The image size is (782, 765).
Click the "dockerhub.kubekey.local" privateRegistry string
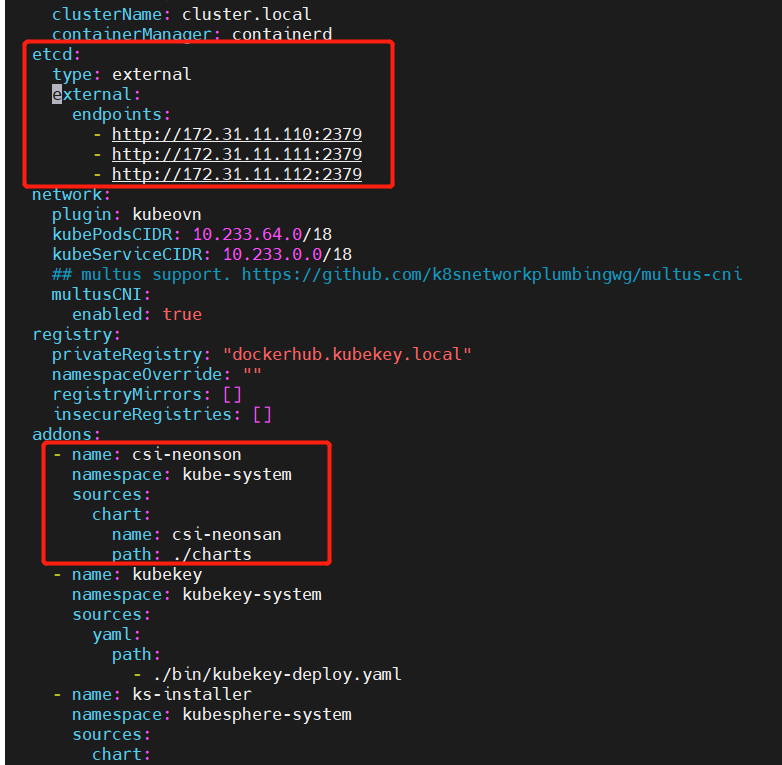point(347,354)
